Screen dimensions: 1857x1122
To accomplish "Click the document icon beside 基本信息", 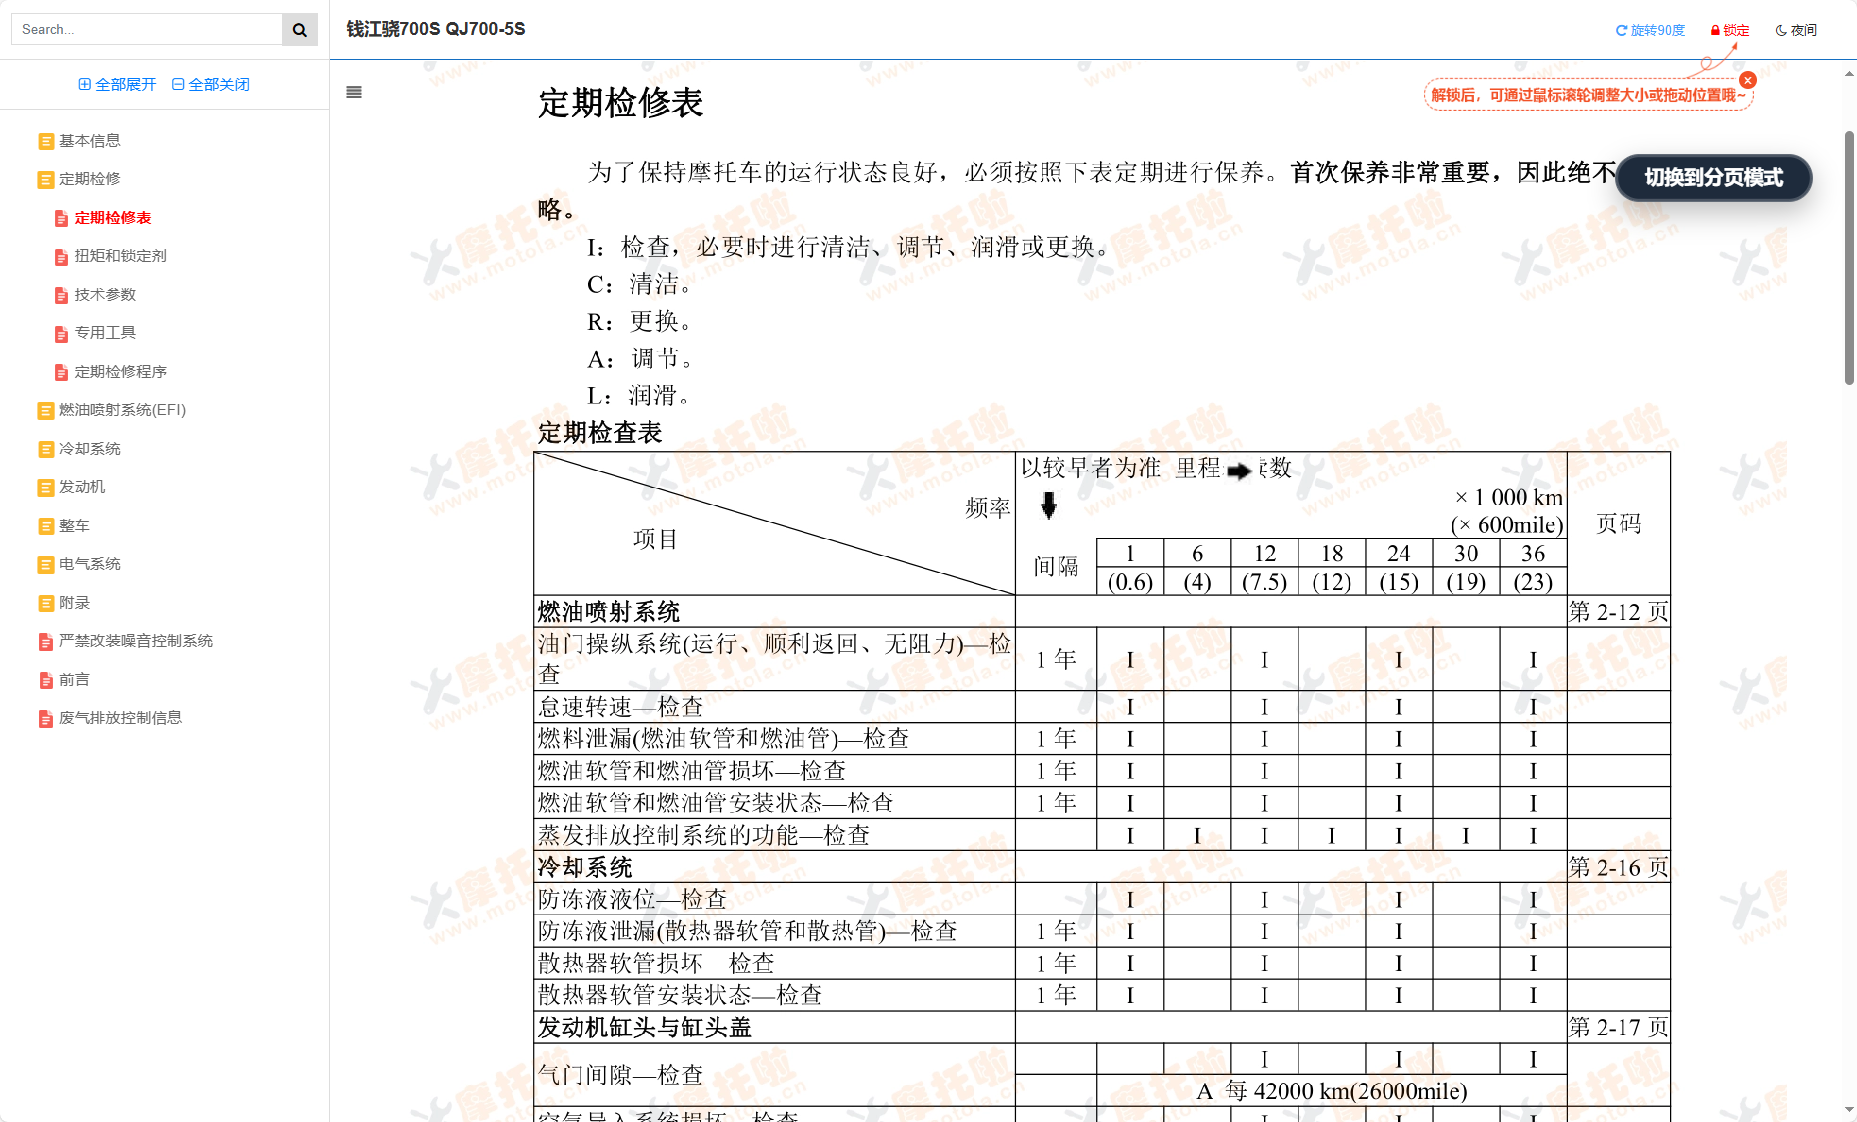I will 47,141.
